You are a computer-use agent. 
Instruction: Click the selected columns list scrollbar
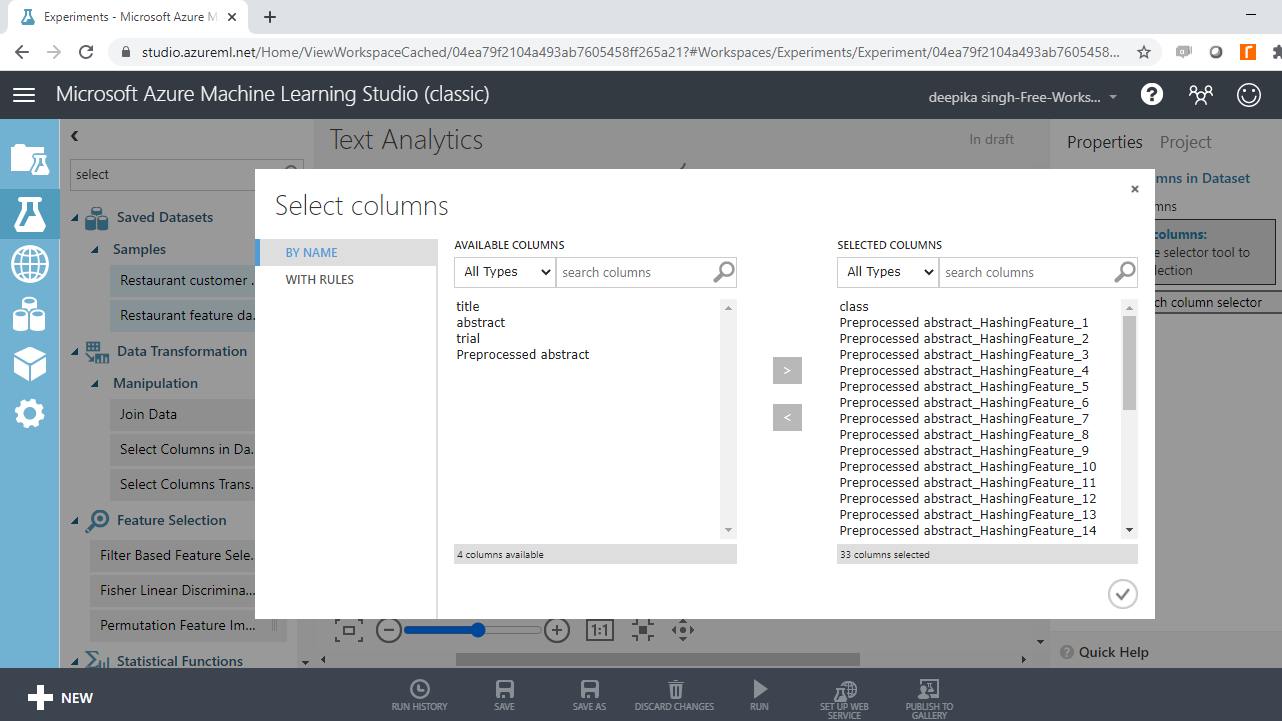1129,363
